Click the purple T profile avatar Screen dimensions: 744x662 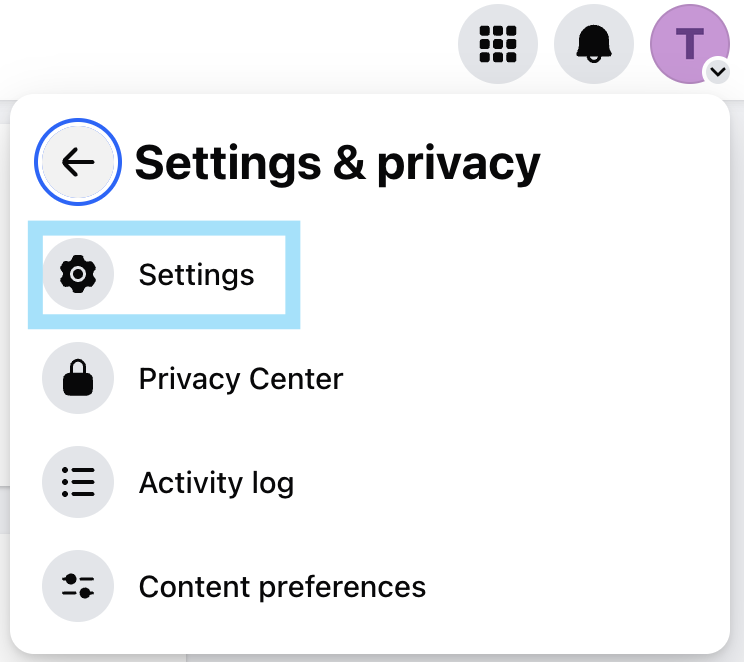pos(688,42)
